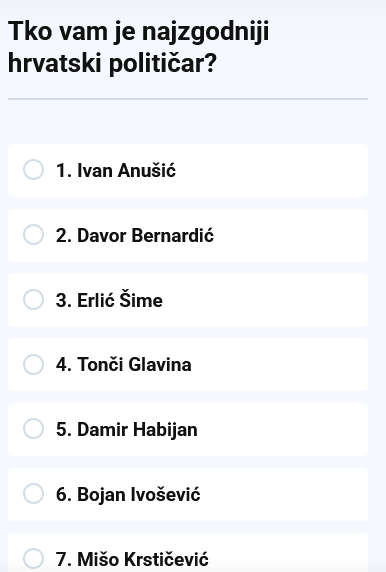
Task: Tap the "3. Erlić Šime" answer label
Action: point(109,300)
